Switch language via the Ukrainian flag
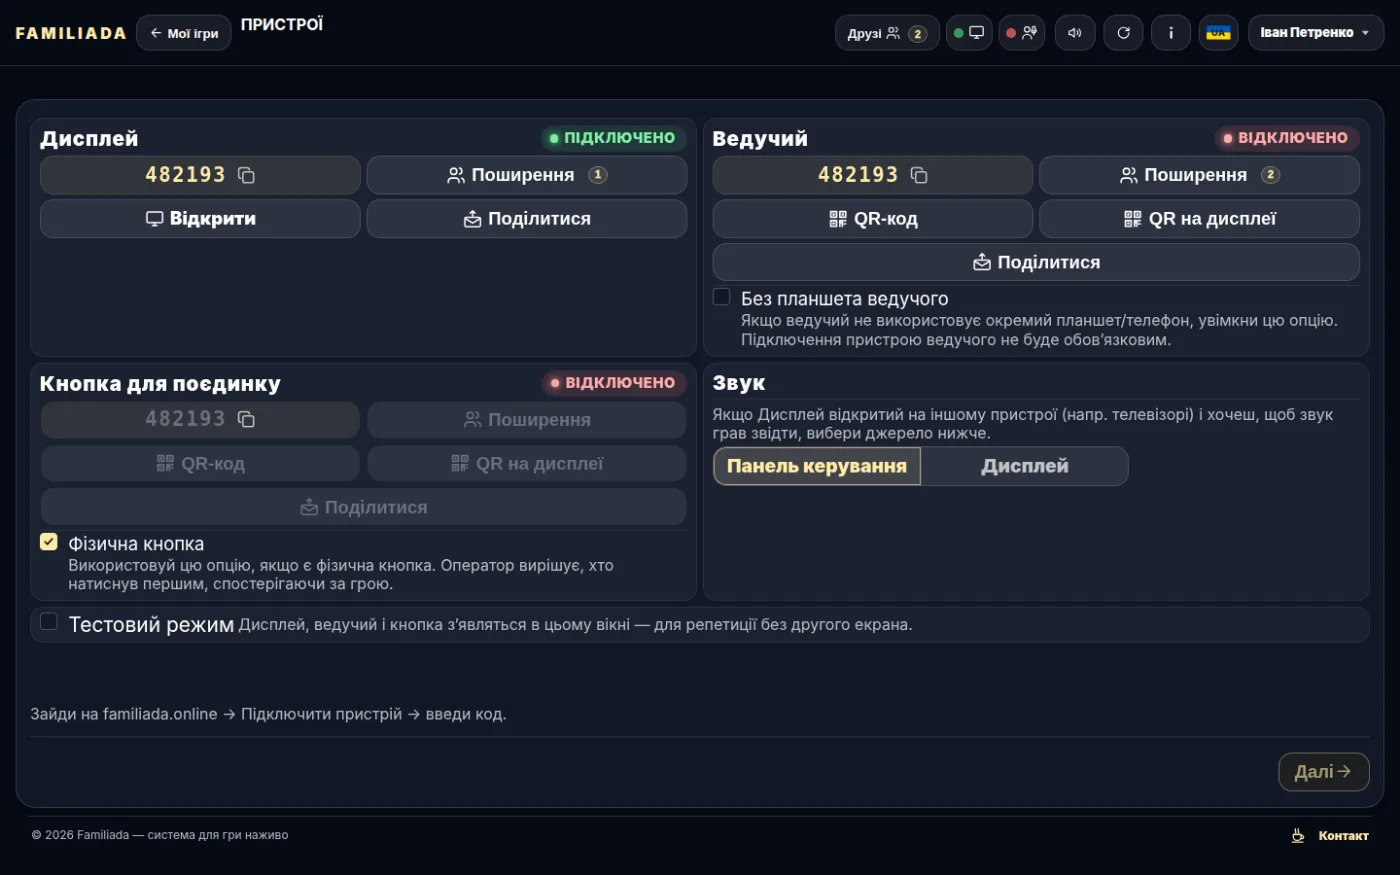1400x875 pixels. pos(1219,33)
